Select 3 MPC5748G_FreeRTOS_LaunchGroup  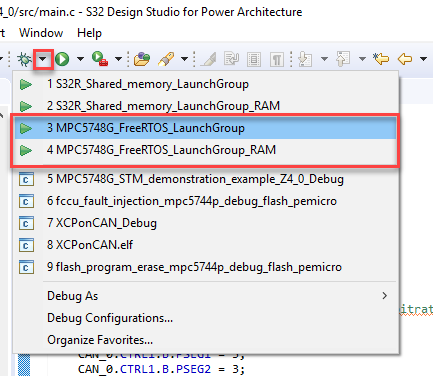[206, 128]
